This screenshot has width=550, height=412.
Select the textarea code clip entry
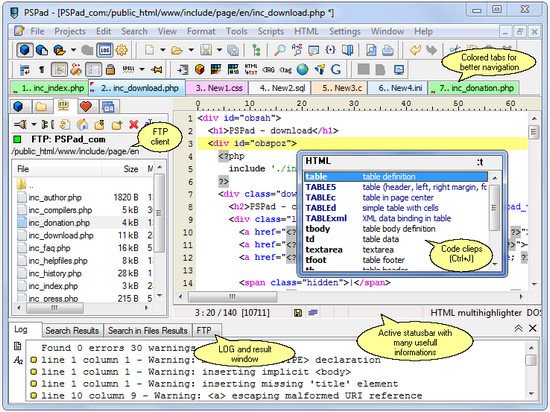coord(396,250)
